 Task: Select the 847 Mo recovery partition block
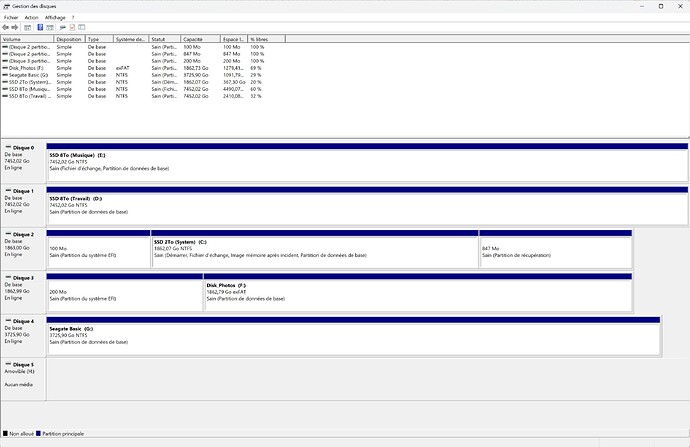(556, 249)
